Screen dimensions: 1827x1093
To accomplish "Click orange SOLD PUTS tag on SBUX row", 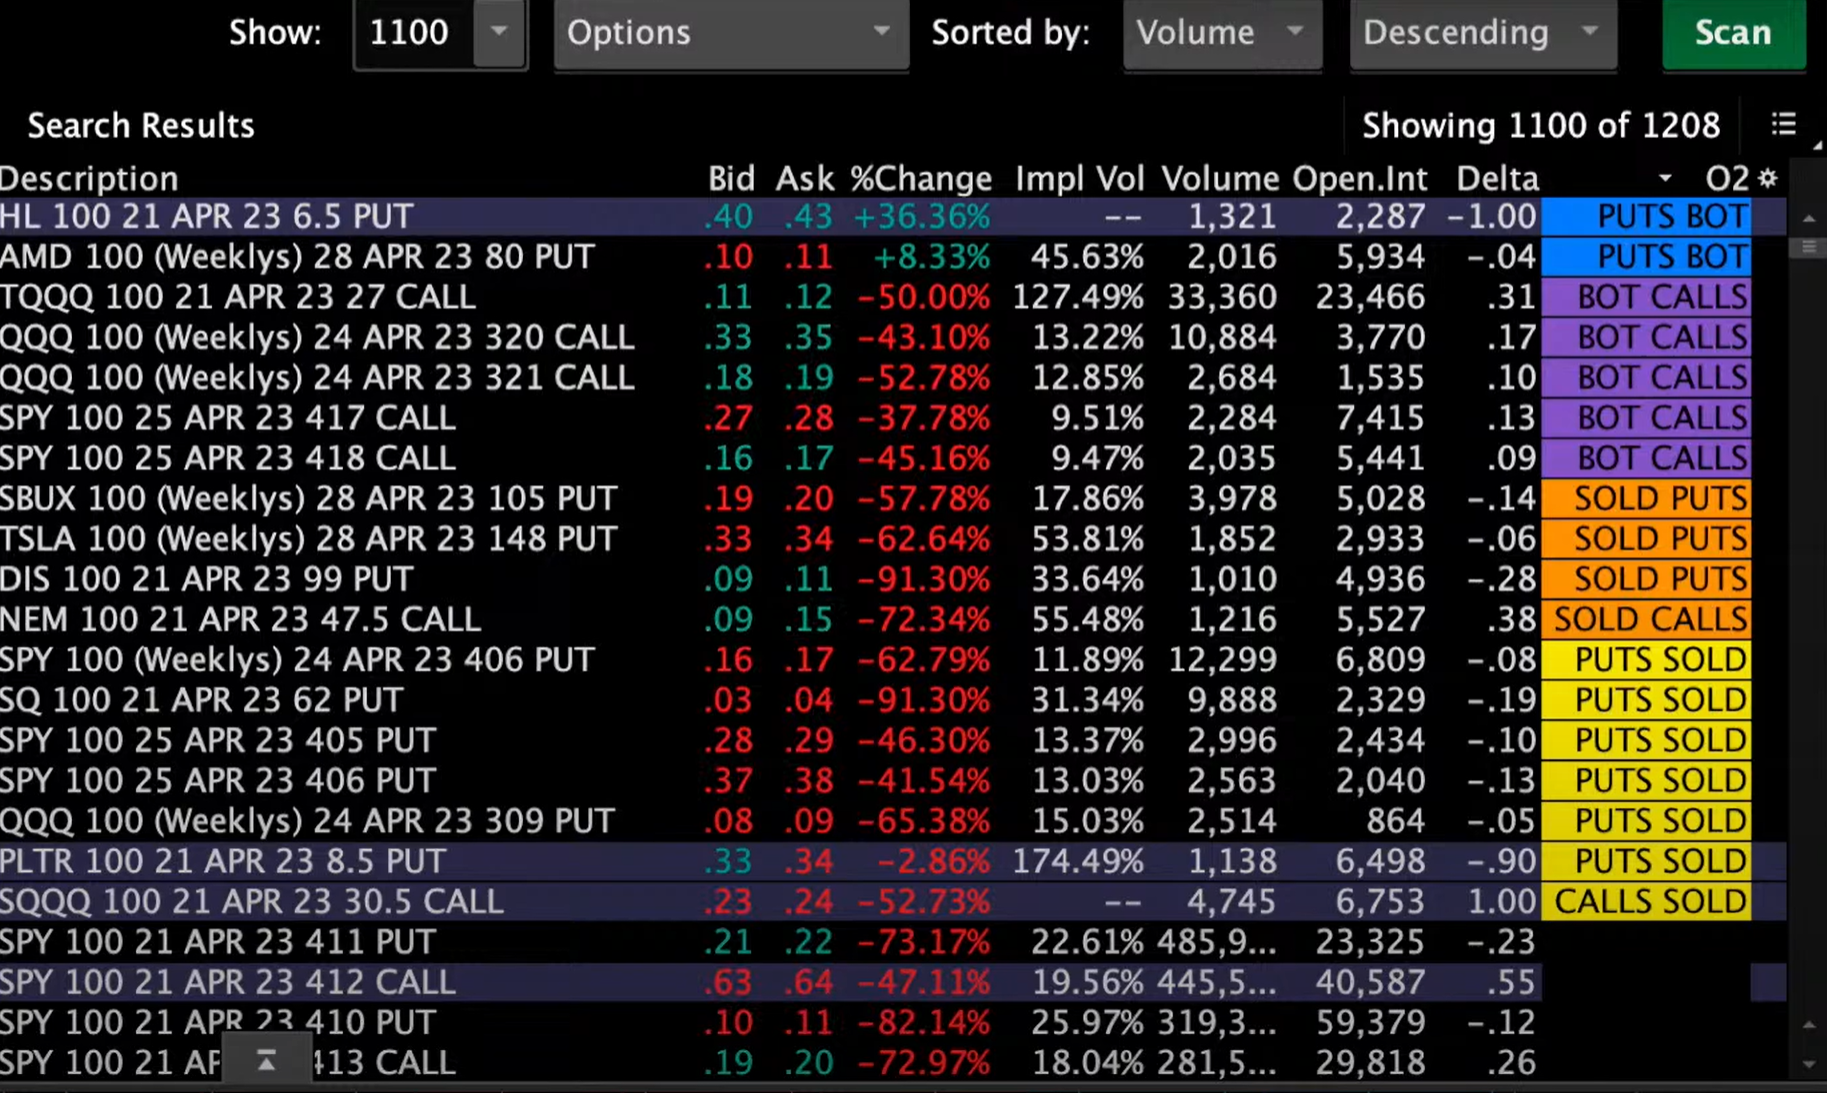I will click(x=1646, y=498).
